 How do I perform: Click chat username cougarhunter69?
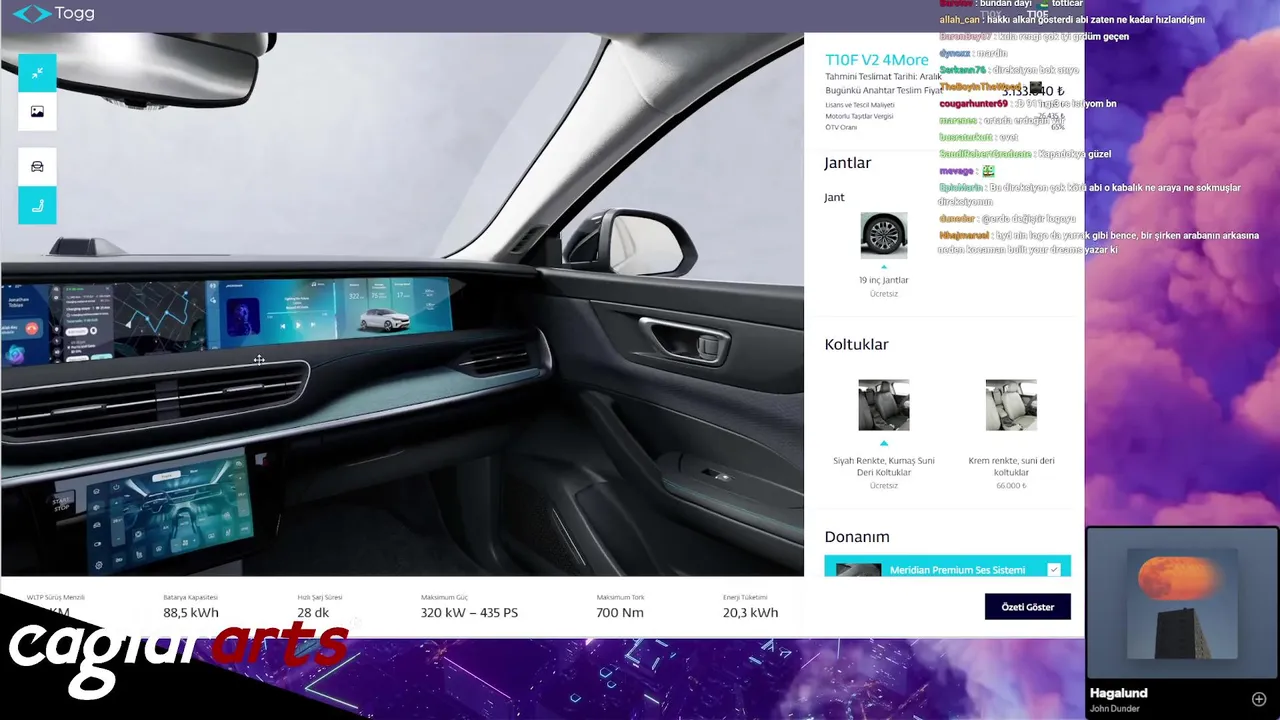tap(973, 104)
